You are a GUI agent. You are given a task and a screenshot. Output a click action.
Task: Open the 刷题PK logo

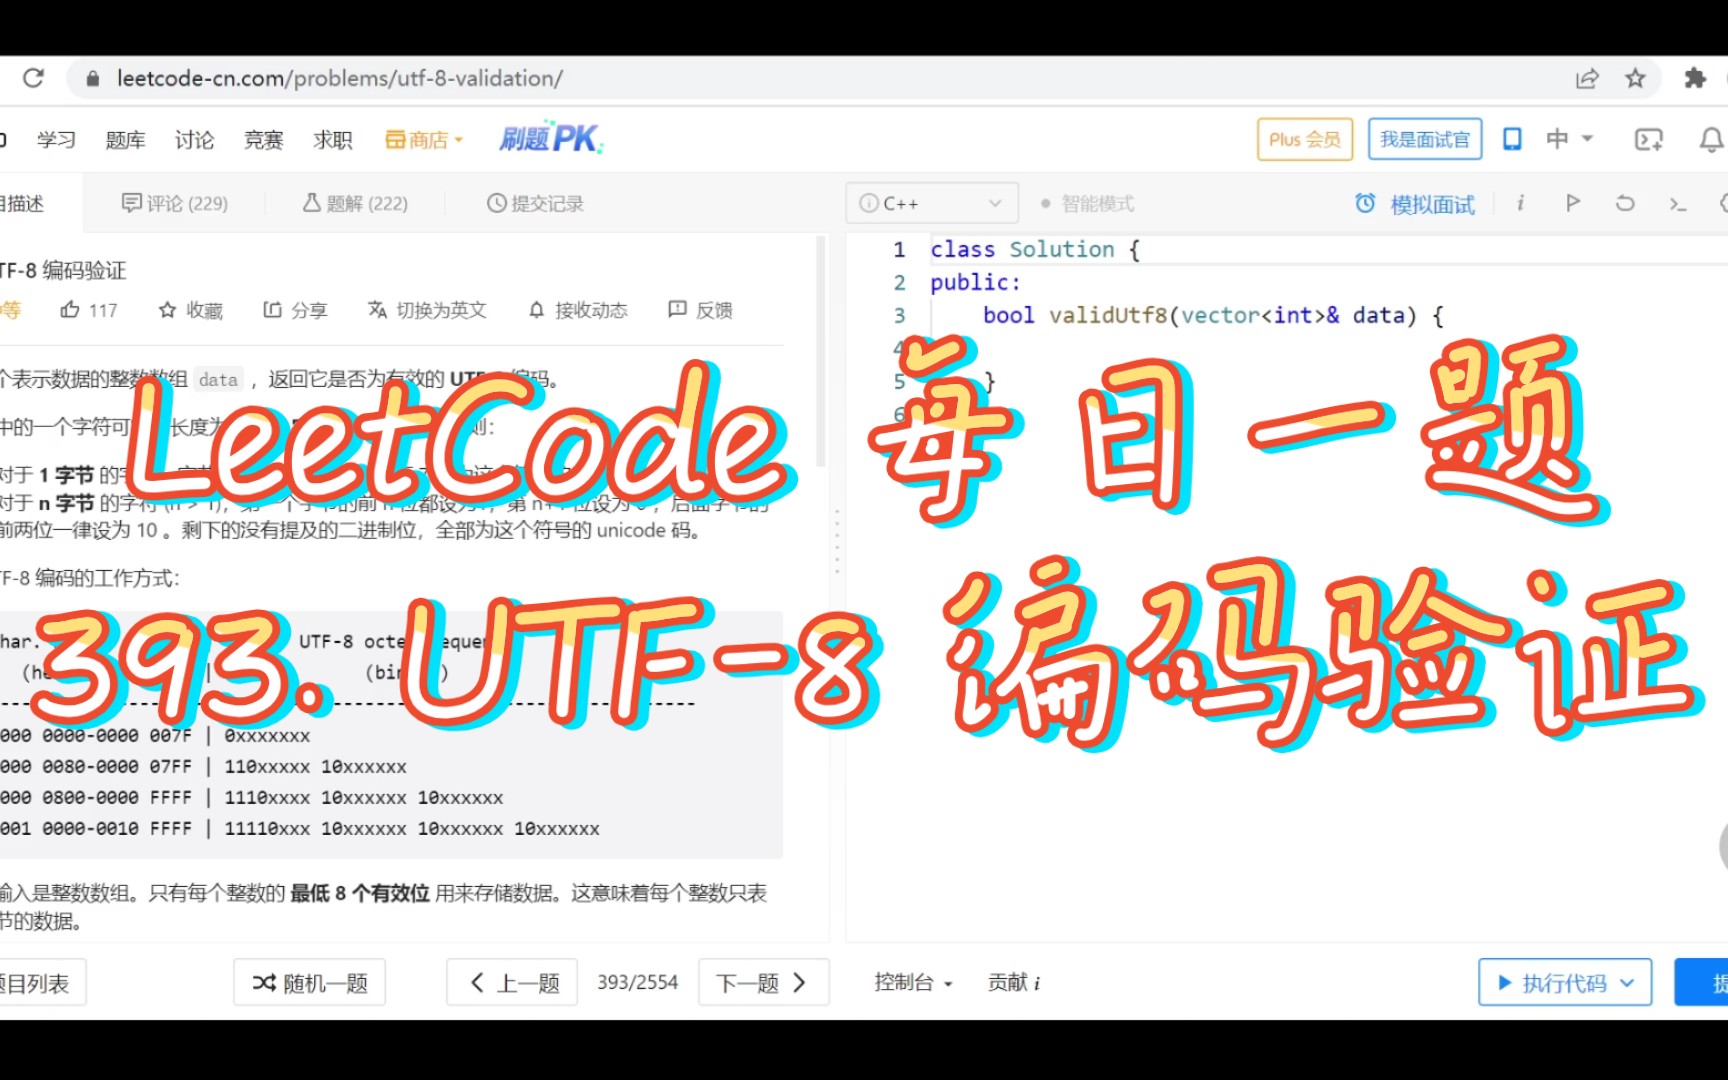point(551,139)
